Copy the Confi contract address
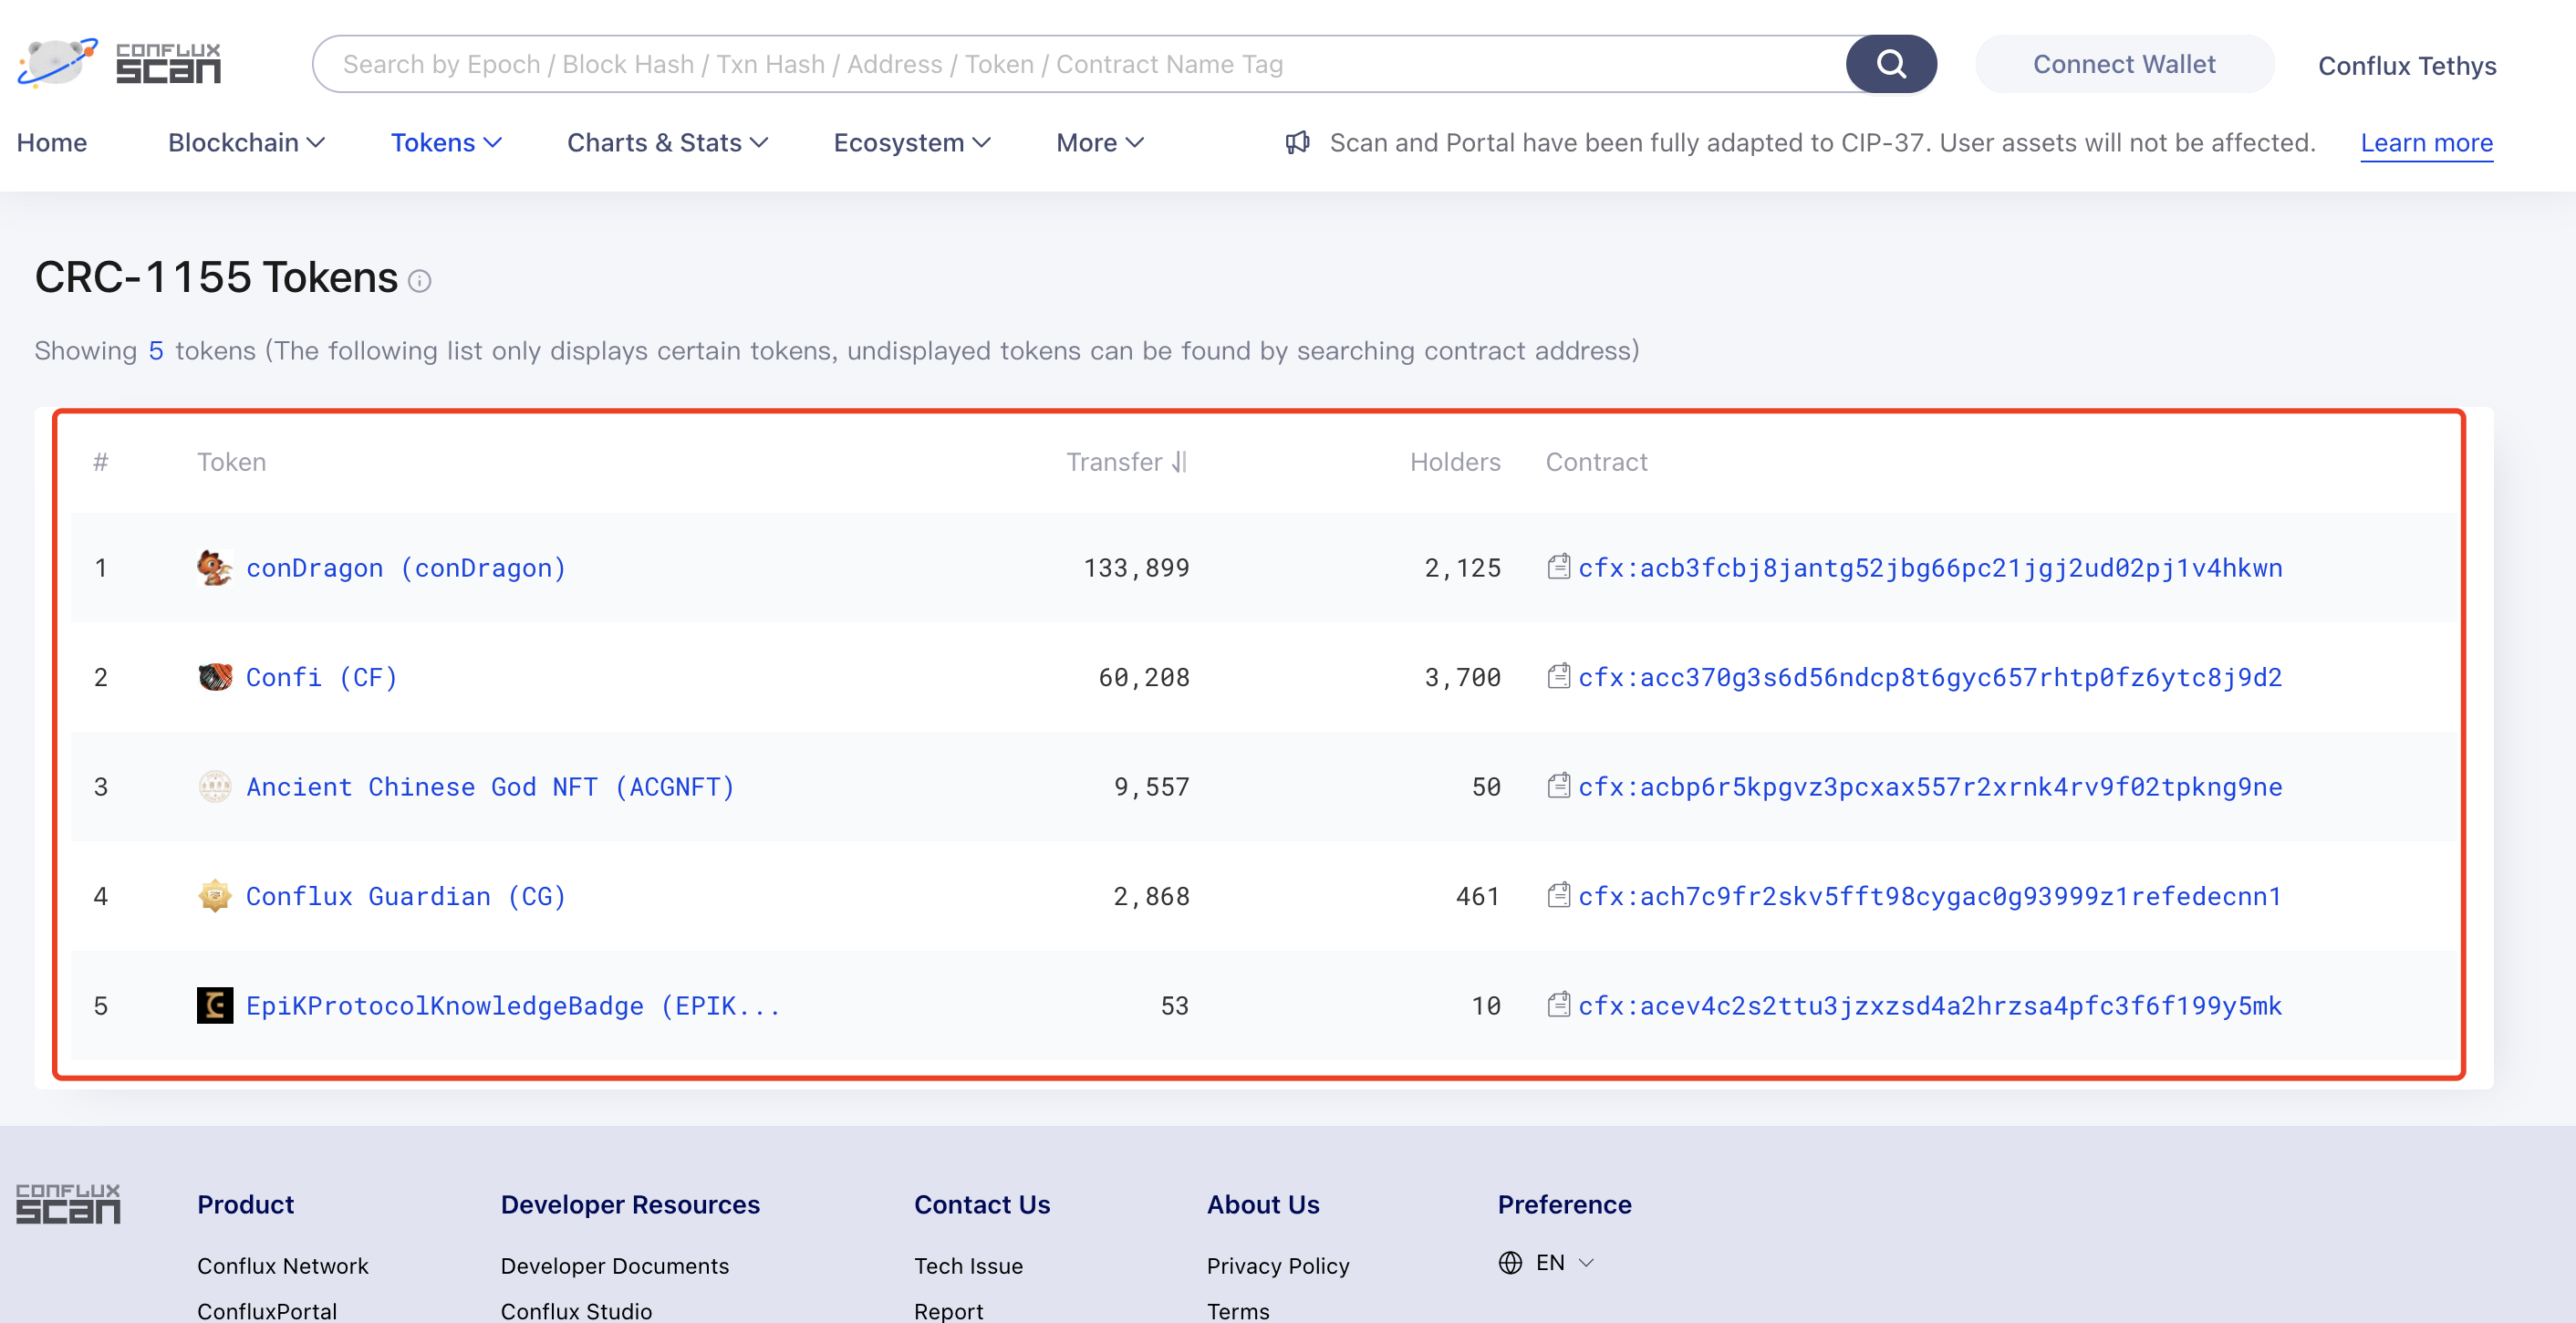 [x=1558, y=676]
